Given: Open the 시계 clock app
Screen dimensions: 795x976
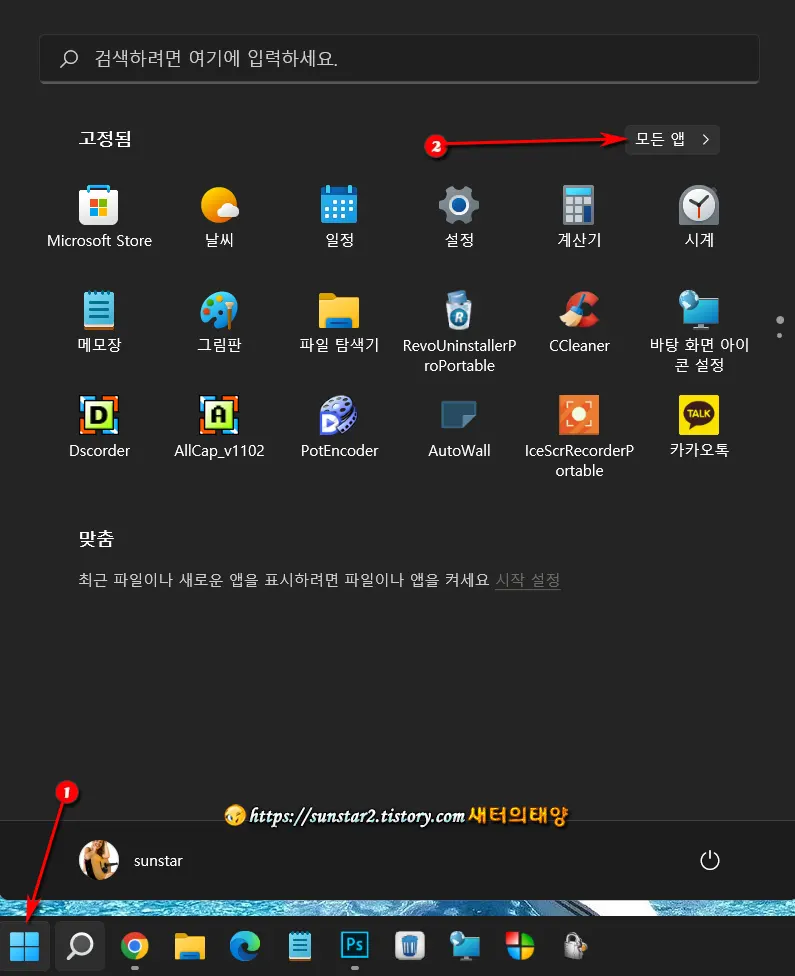Looking at the screenshot, I should pyautogui.click(x=699, y=216).
